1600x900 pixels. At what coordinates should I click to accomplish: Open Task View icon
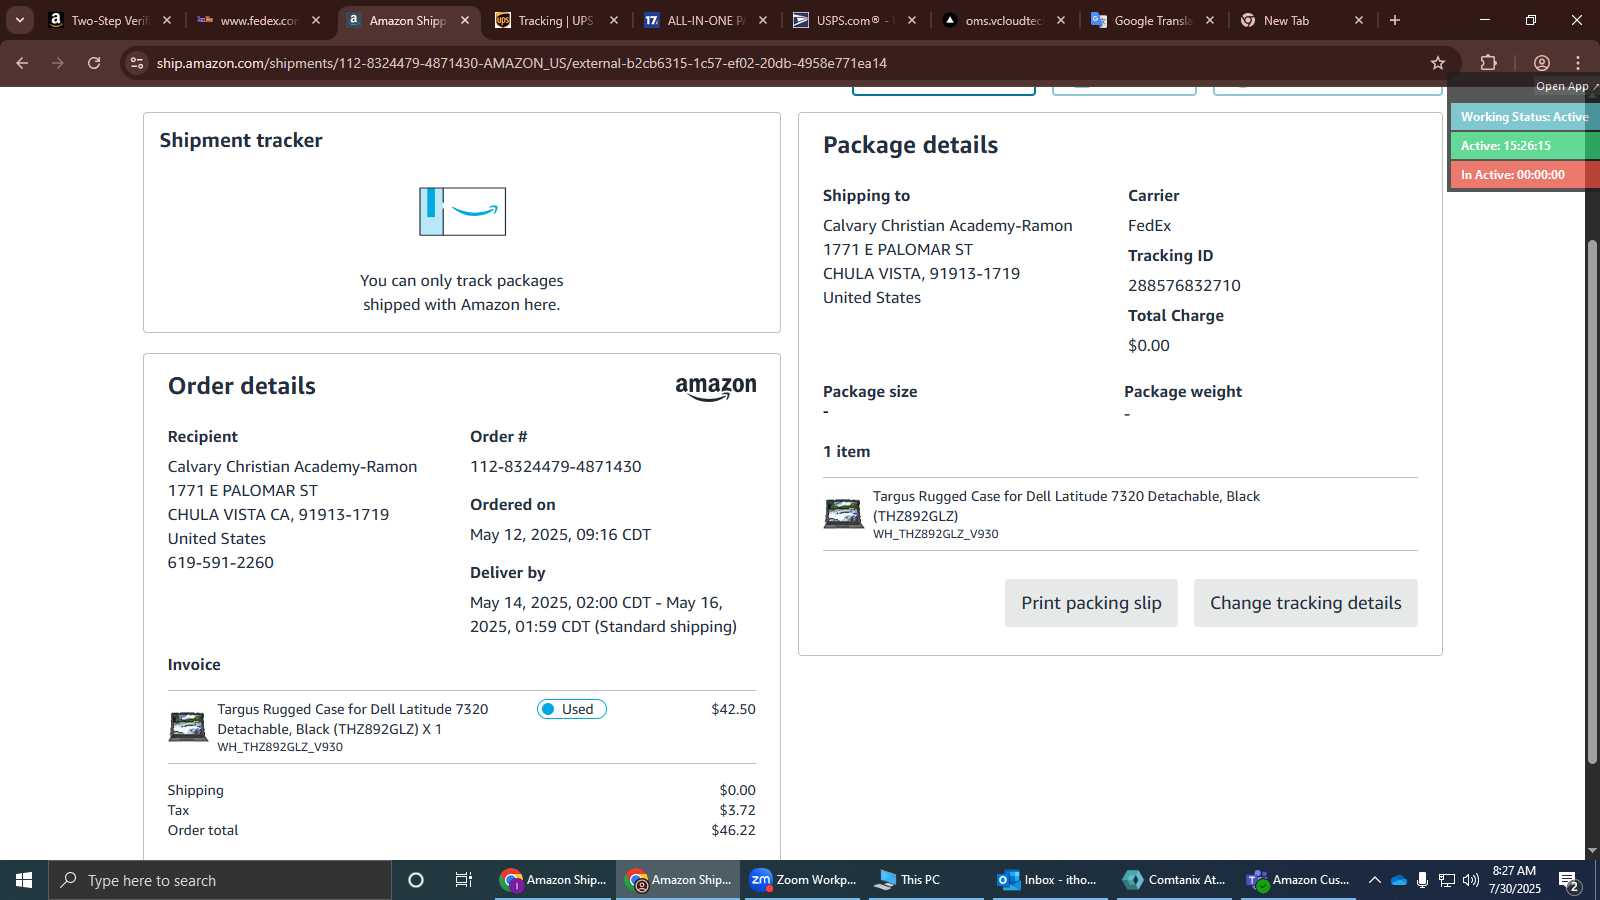[464, 880]
